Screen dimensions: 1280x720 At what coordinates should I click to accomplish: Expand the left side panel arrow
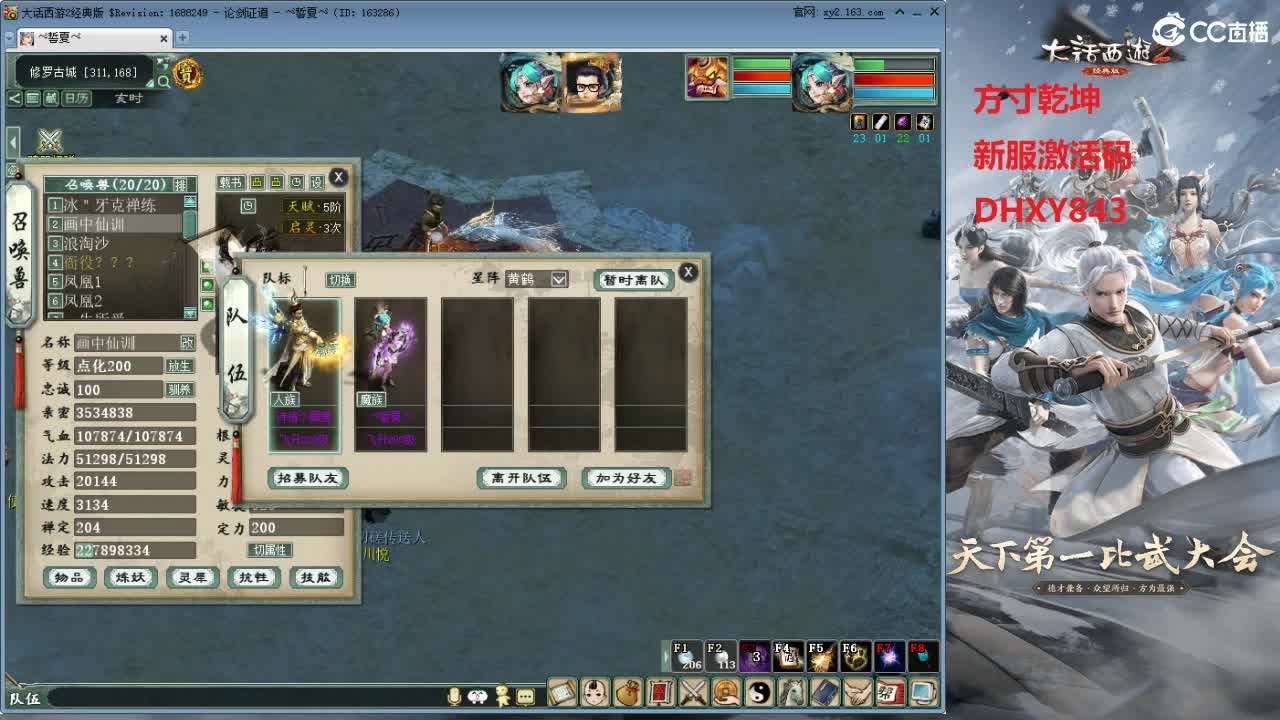coord(13,142)
